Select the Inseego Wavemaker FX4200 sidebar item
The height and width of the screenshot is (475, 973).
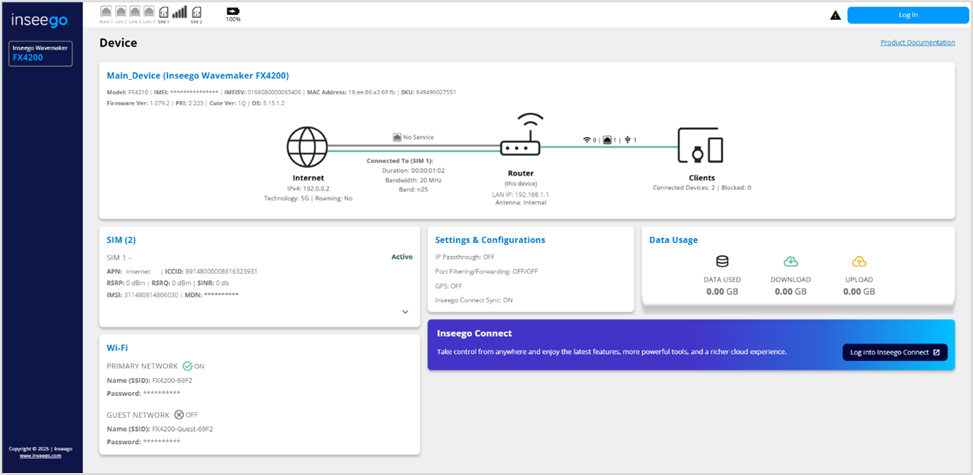click(41, 53)
